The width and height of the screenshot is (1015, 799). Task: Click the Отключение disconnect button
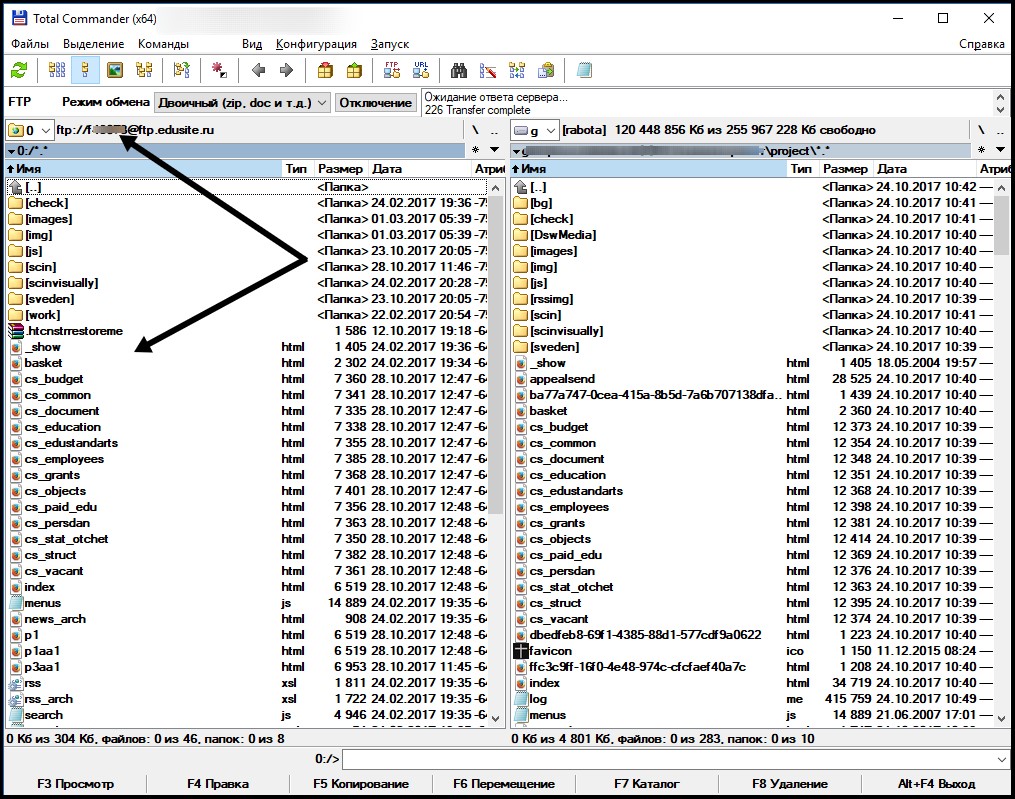tap(375, 102)
